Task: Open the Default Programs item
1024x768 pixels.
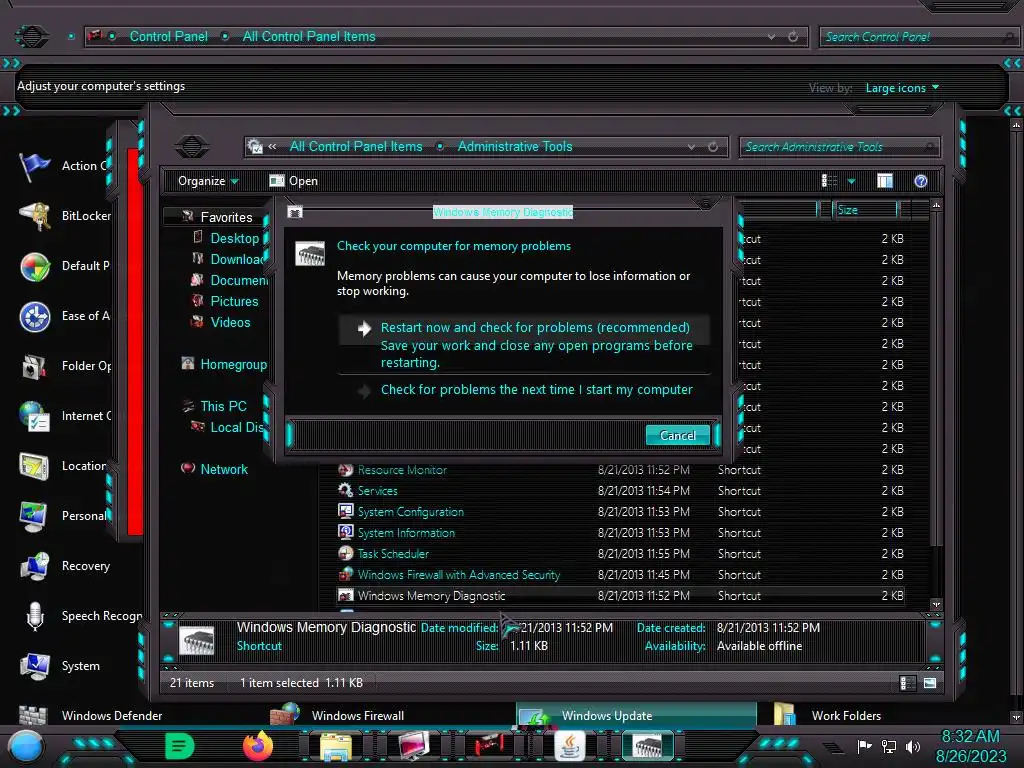Action: click(x=64, y=266)
